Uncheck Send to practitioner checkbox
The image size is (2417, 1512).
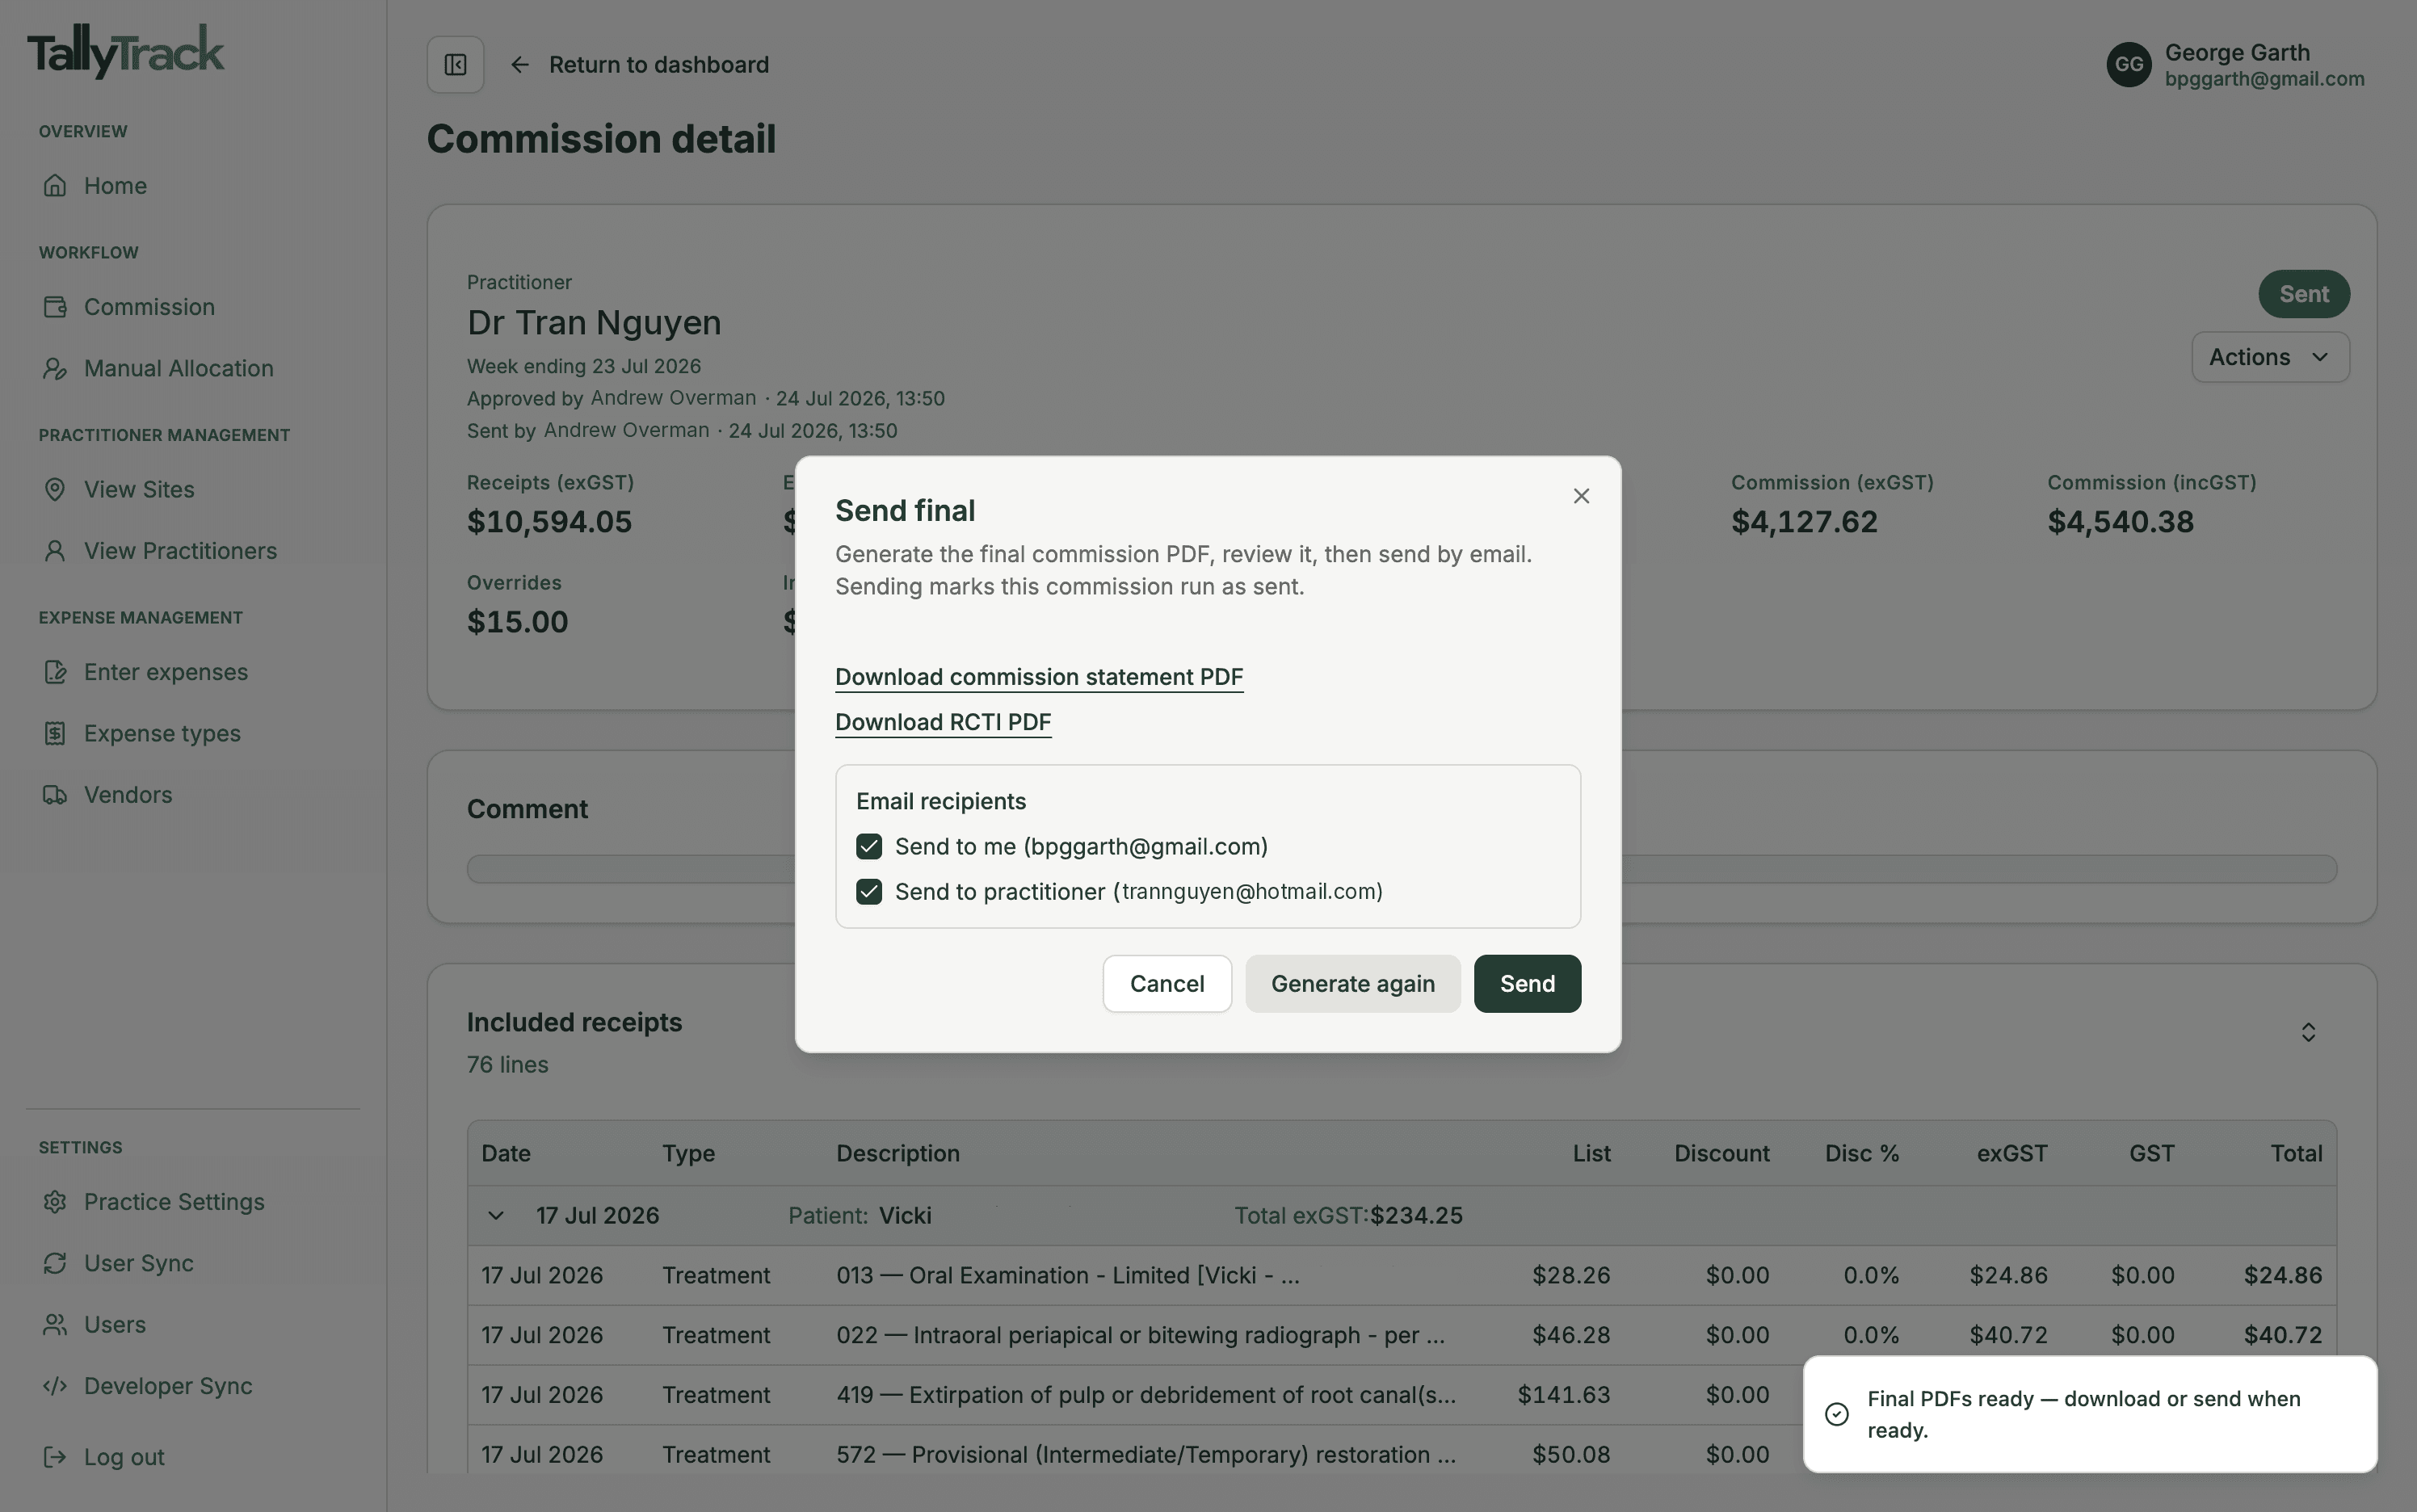869,892
